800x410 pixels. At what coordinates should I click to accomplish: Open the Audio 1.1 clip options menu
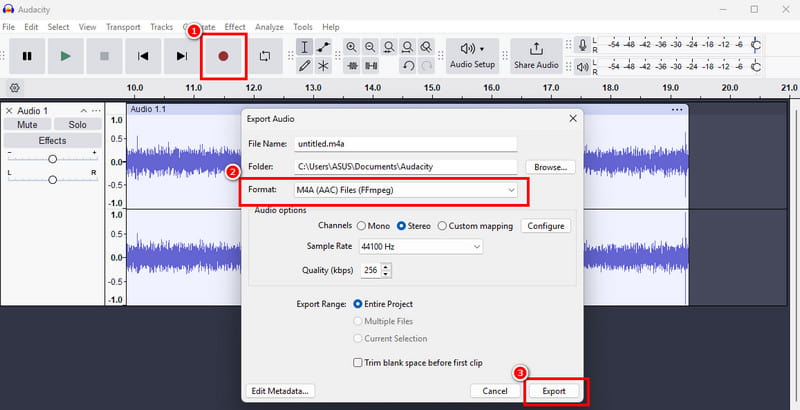677,110
